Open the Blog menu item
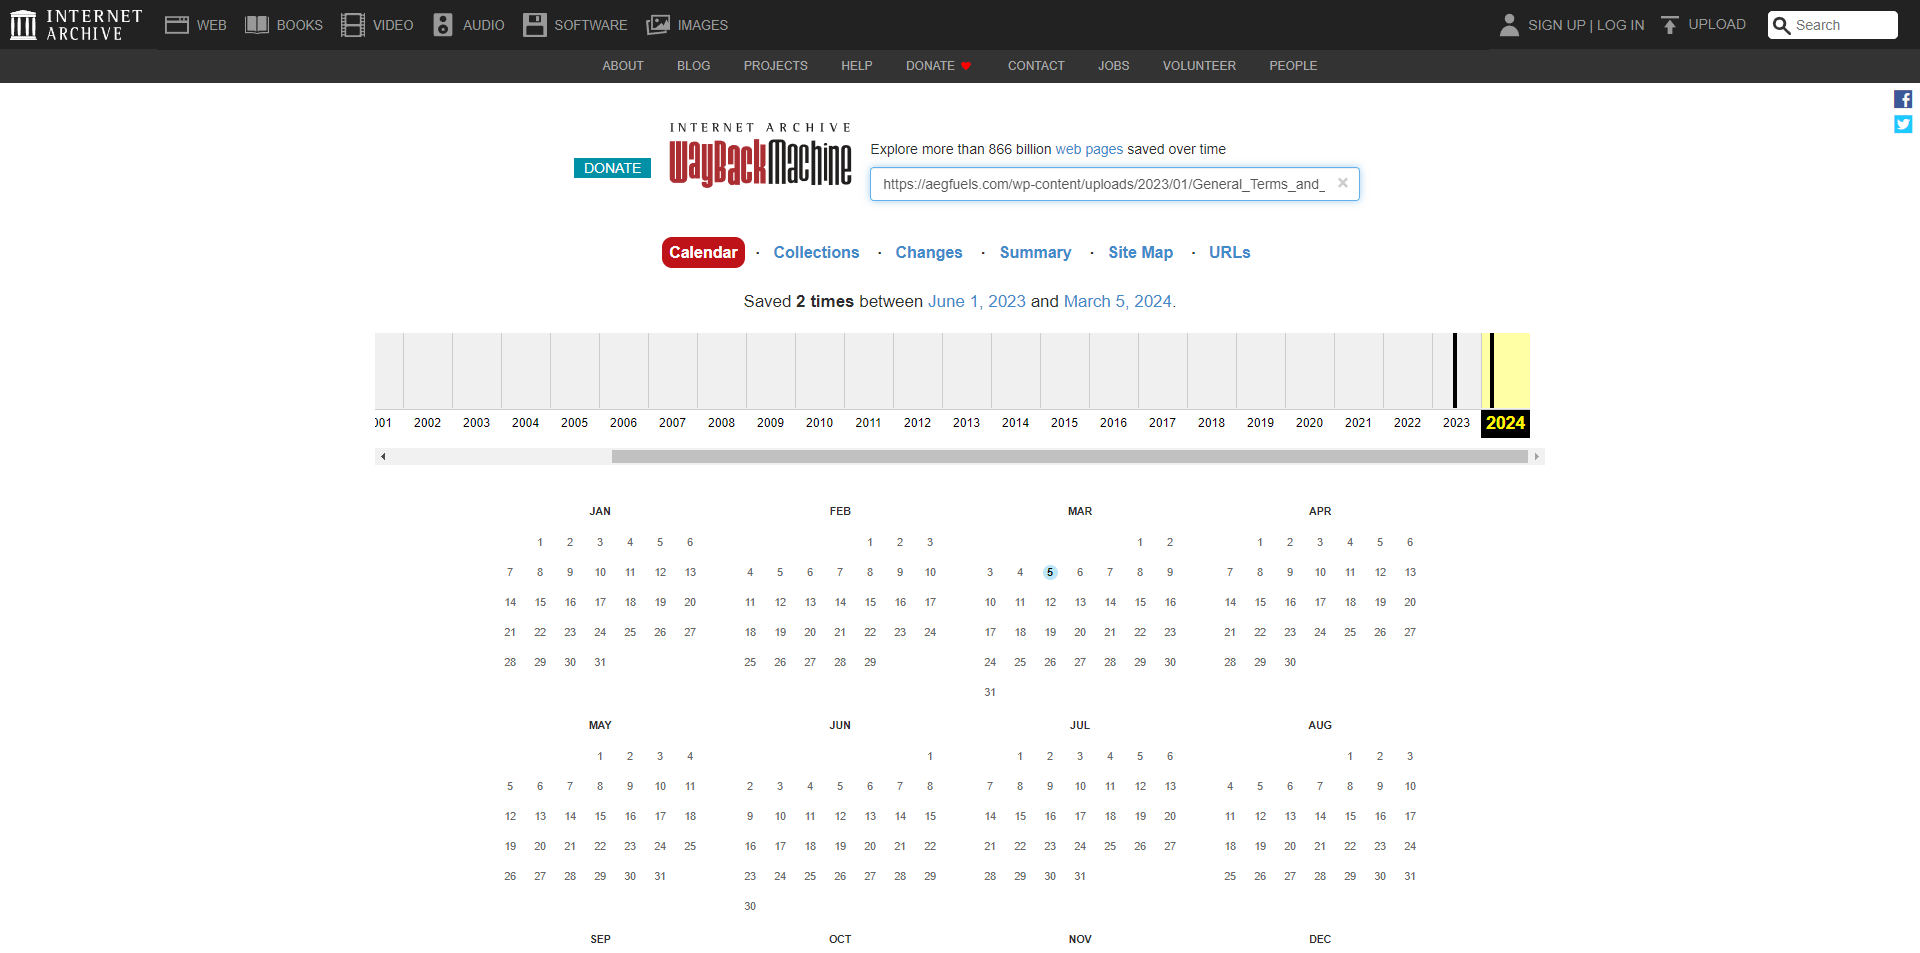Image resolution: width=1920 pixels, height=953 pixels. 694,66
